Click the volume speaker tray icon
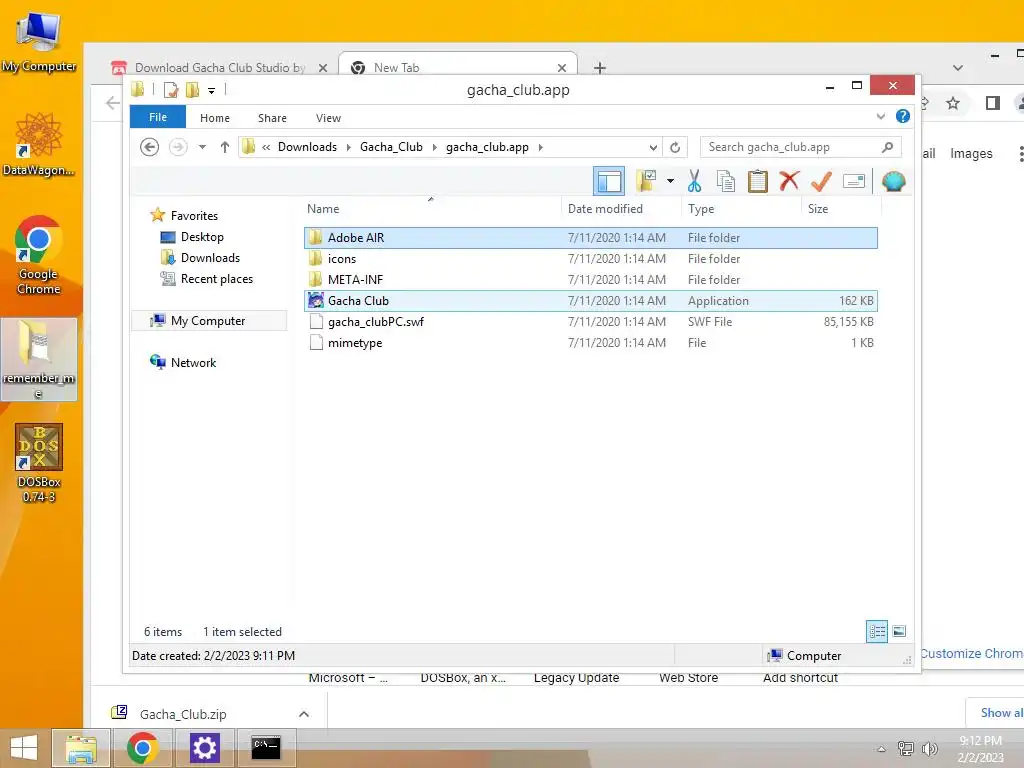The height and width of the screenshot is (768, 1024). pyautogui.click(x=929, y=748)
